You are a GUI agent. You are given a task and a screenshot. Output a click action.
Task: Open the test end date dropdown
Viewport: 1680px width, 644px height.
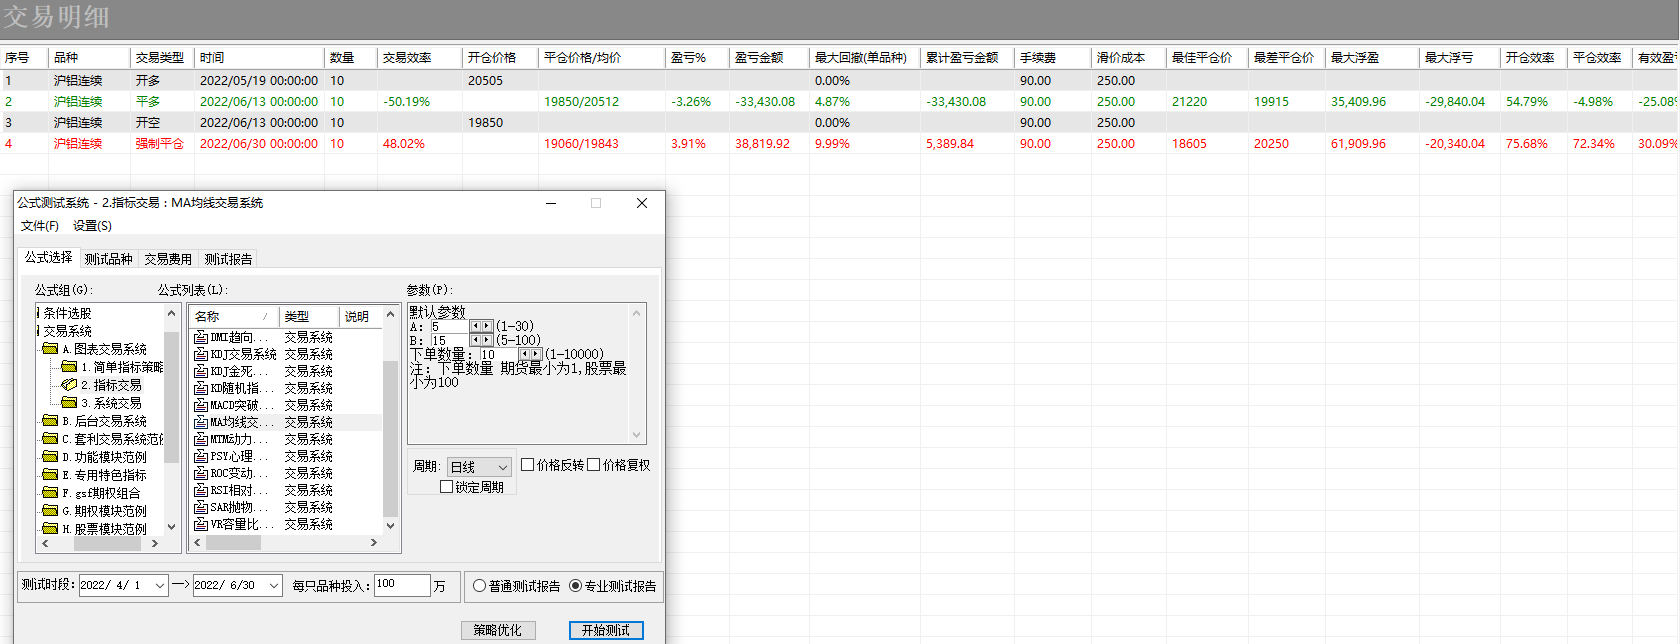274,586
